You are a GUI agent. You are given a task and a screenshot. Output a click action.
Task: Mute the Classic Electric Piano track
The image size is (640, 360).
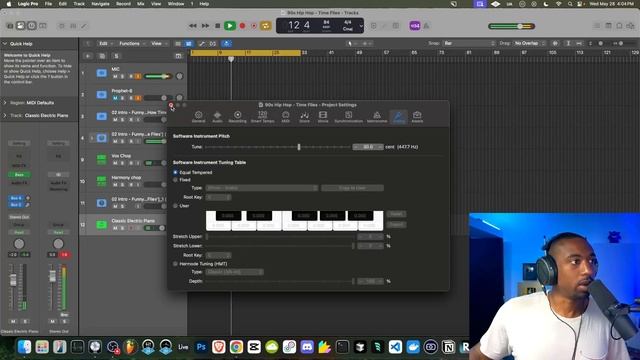pos(115,228)
